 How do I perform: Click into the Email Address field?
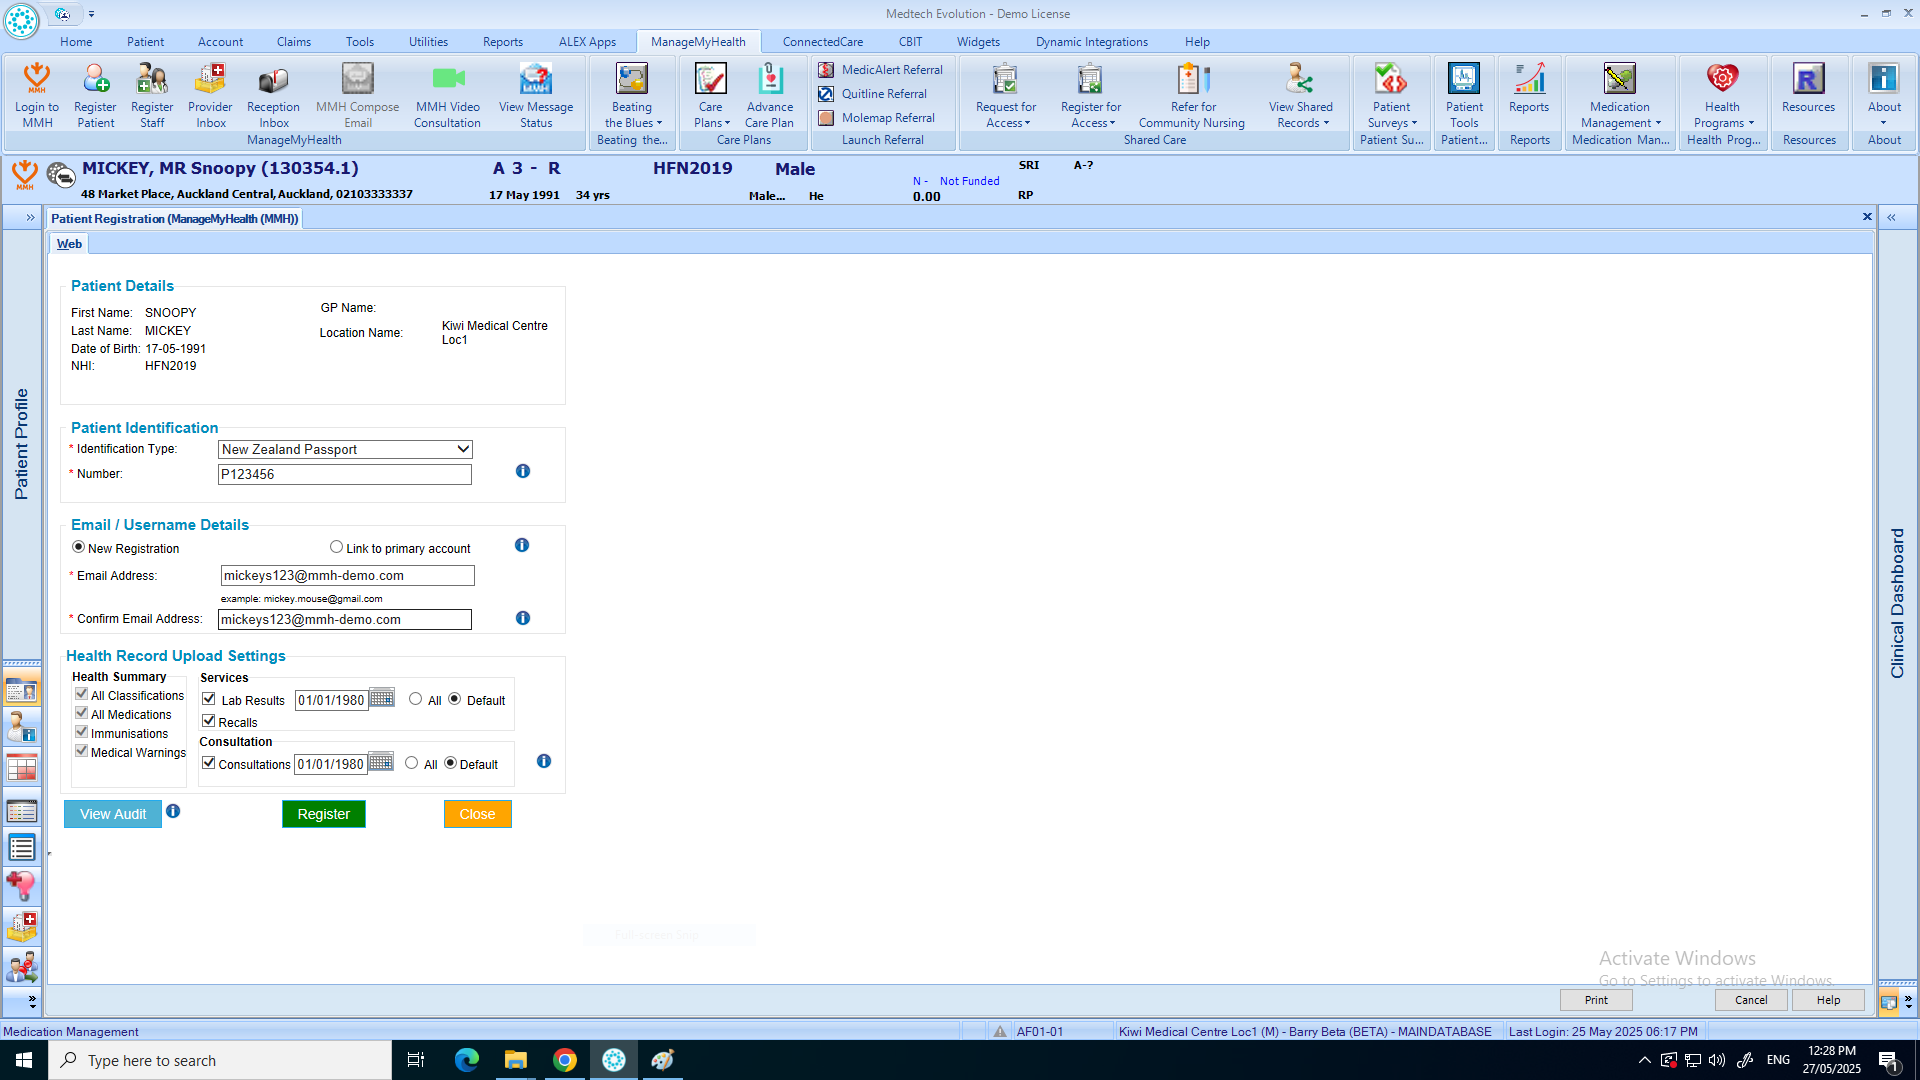[x=347, y=576]
